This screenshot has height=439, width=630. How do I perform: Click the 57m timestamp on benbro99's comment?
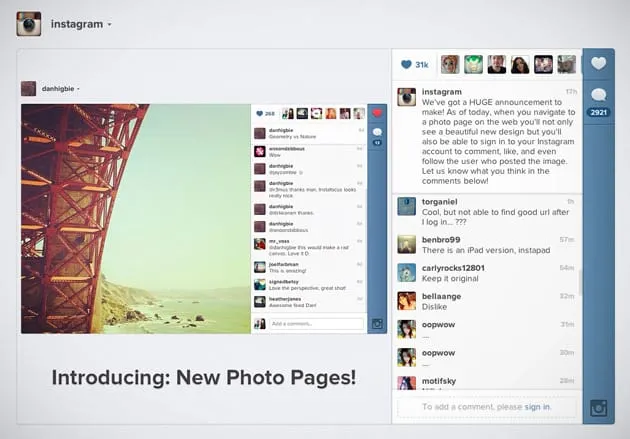click(x=567, y=240)
